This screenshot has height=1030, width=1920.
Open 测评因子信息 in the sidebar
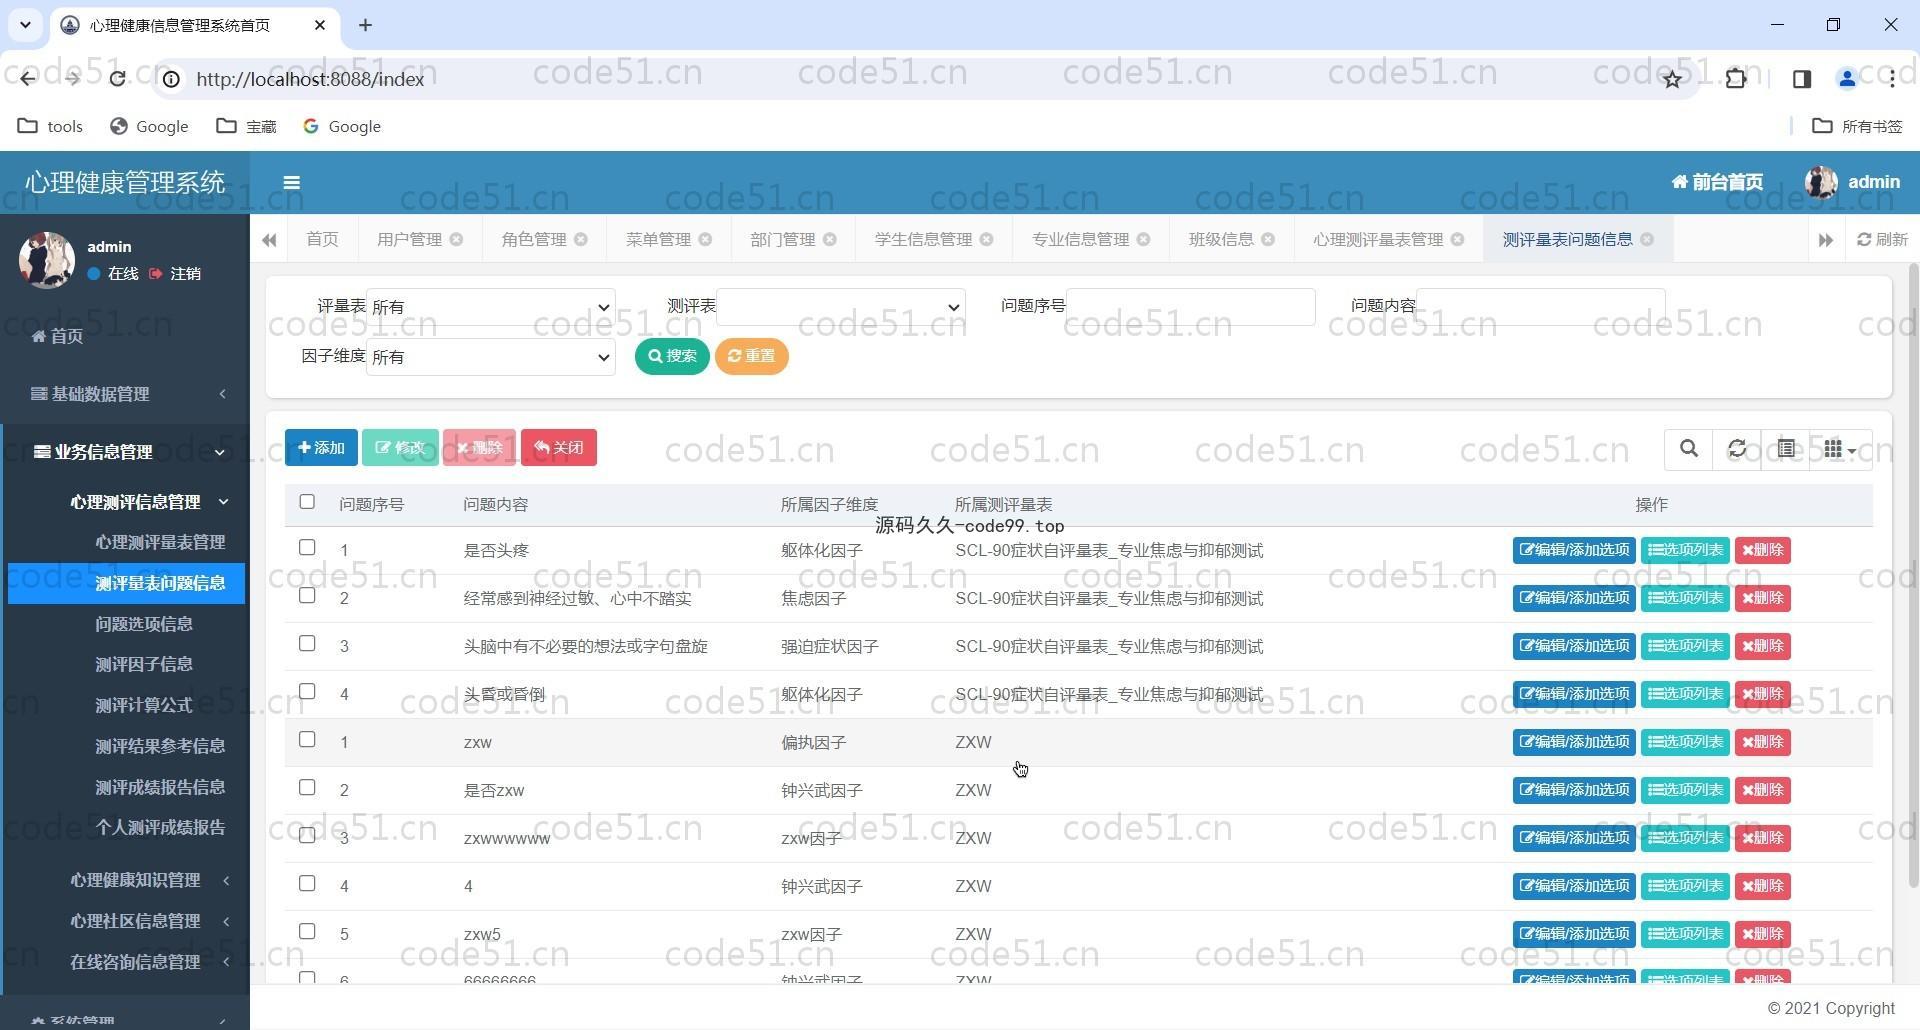click(144, 664)
